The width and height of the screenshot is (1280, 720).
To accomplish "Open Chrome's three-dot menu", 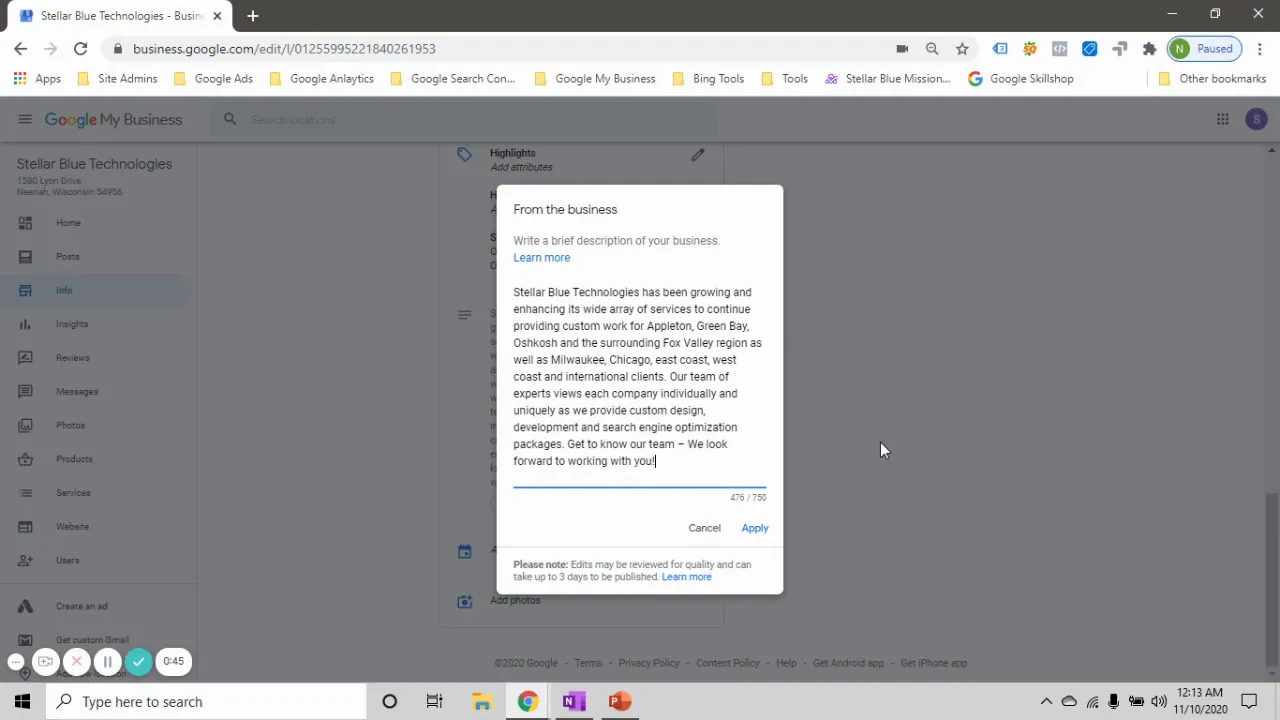I will pos(1259,48).
